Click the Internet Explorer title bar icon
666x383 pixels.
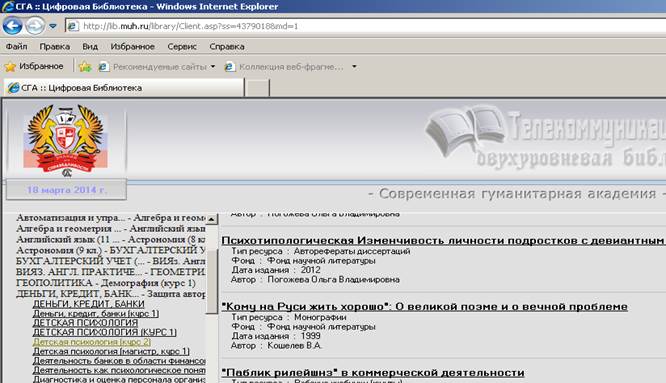[7, 6]
